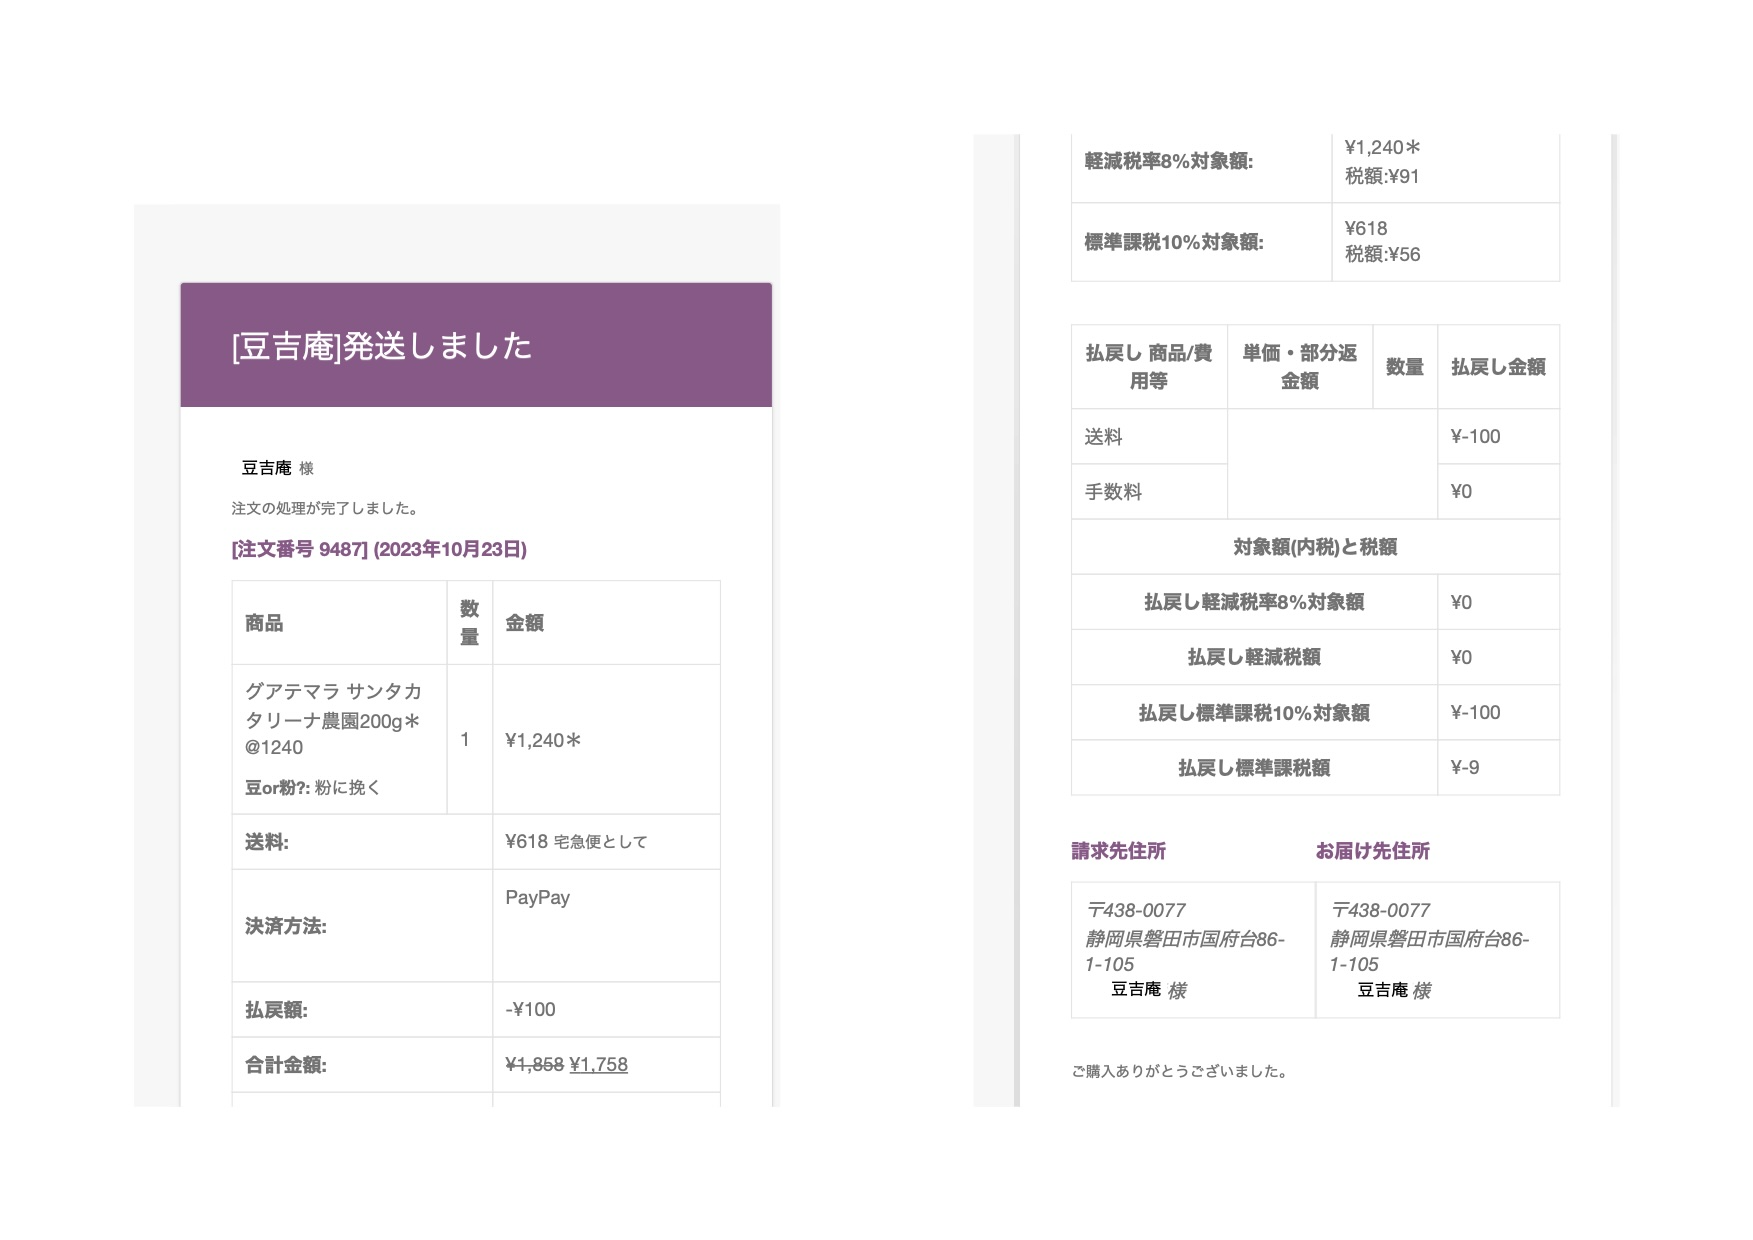Click the header '[豆吉庵]発送しました'
Image resolution: width=1753 pixels, height=1240 pixels.
coord(381,346)
